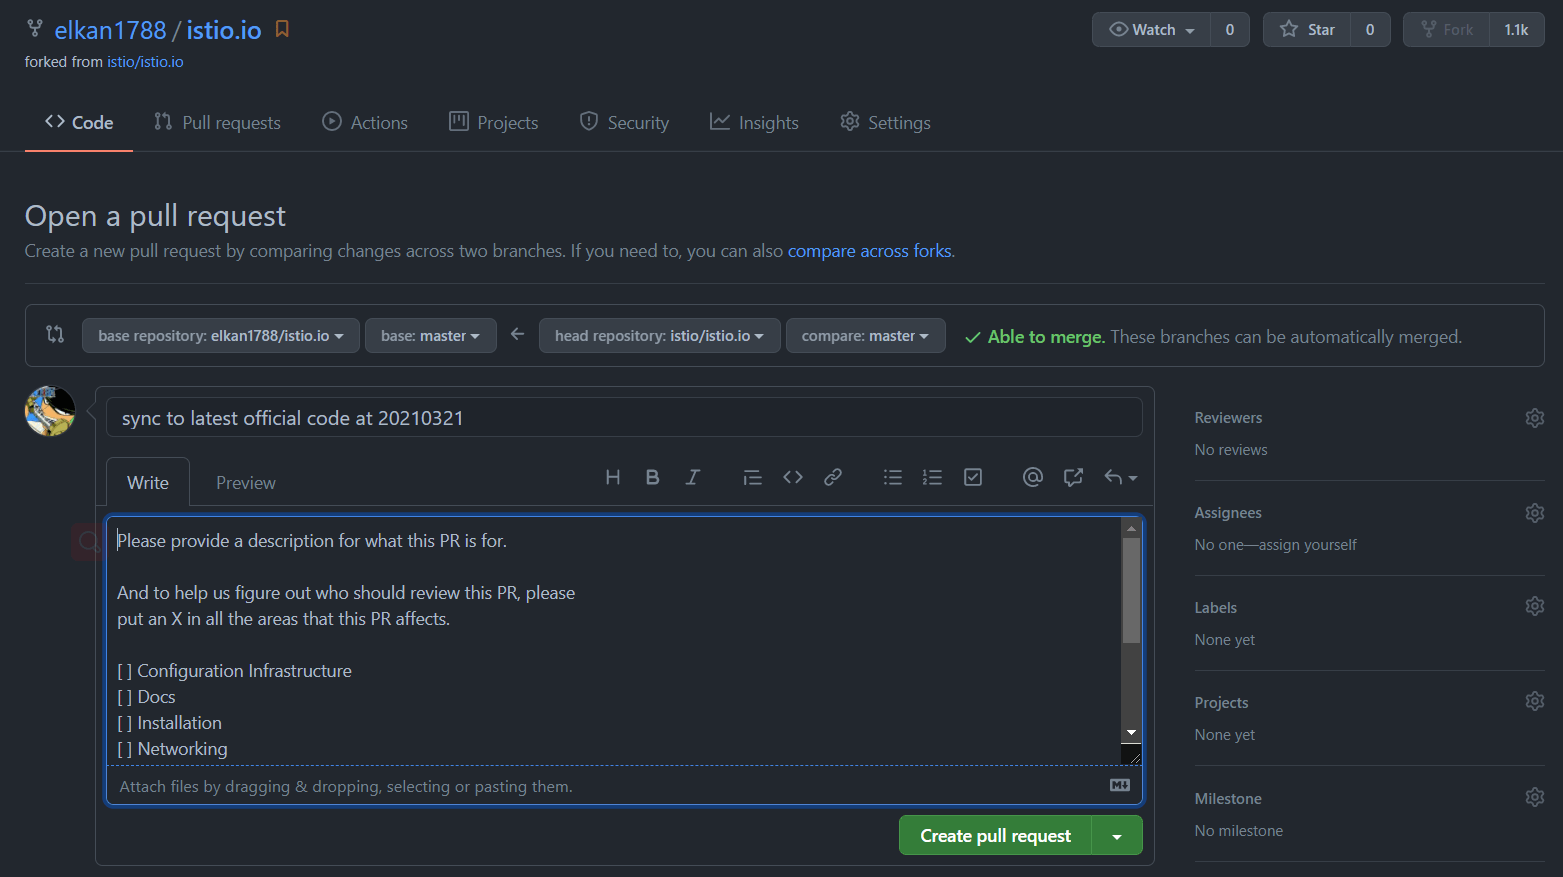Click the Assignees heading

(x=1228, y=513)
